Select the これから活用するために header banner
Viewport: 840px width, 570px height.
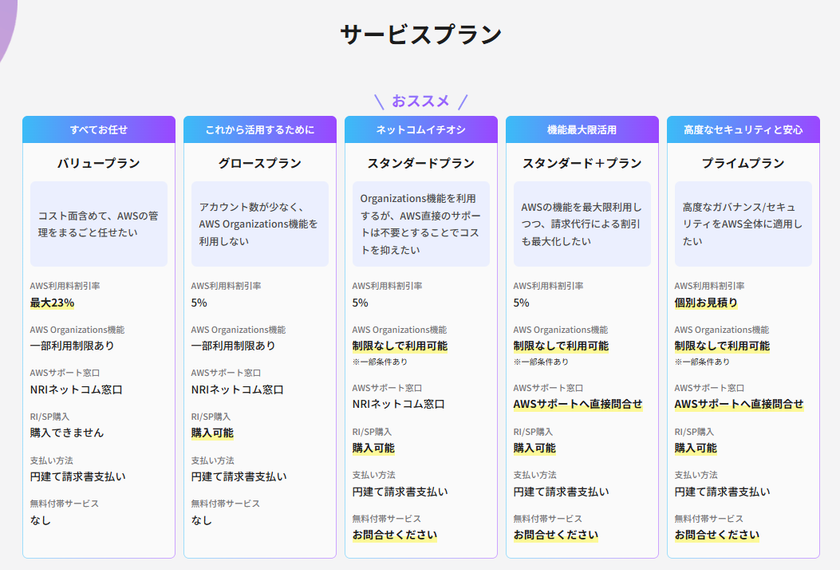click(x=259, y=130)
